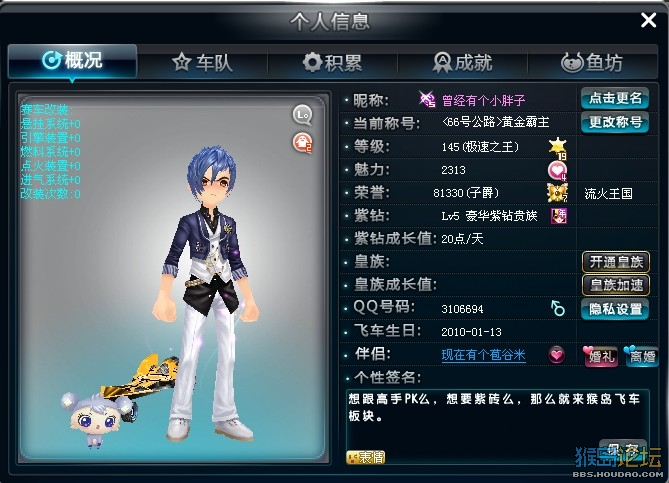669x483 pixels.
Task: Open 隐私设置 privacy settings
Action: pyautogui.click(x=615, y=309)
